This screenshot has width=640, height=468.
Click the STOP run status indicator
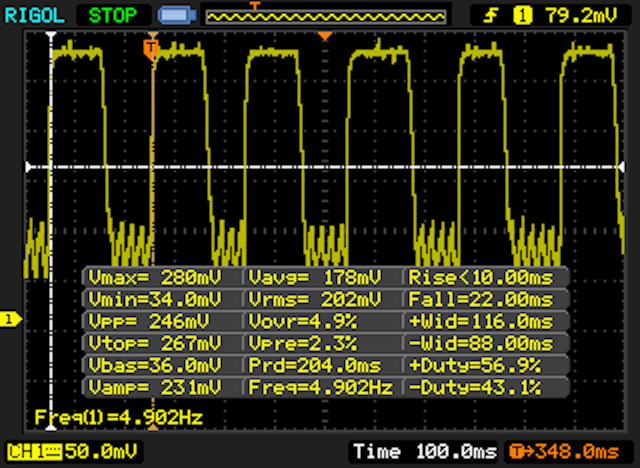tap(113, 16)
